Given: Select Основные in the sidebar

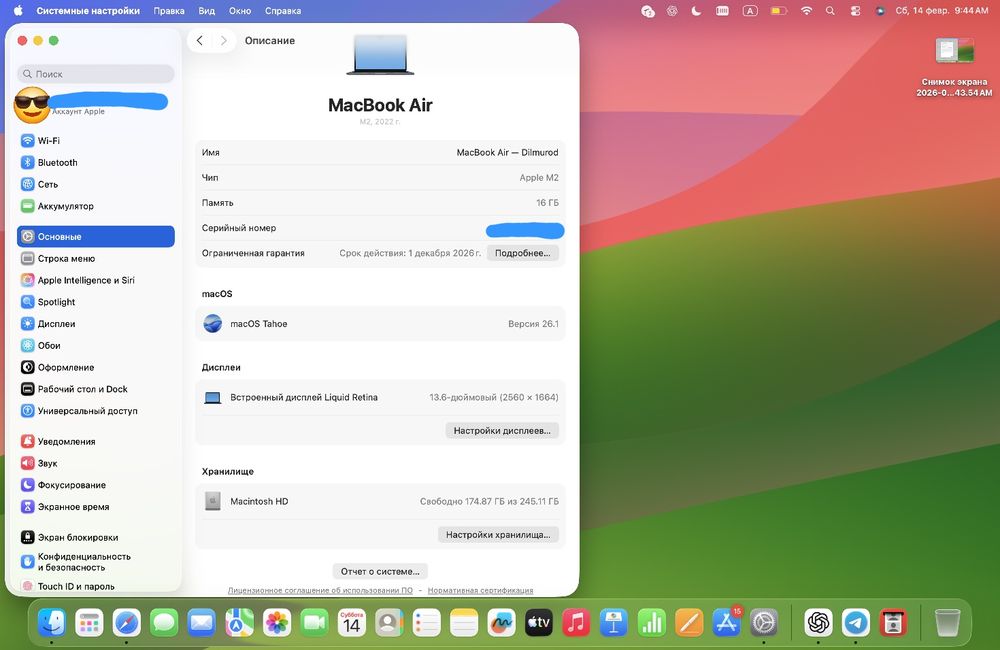Looking at the screenshot, I should click(96, 236).
